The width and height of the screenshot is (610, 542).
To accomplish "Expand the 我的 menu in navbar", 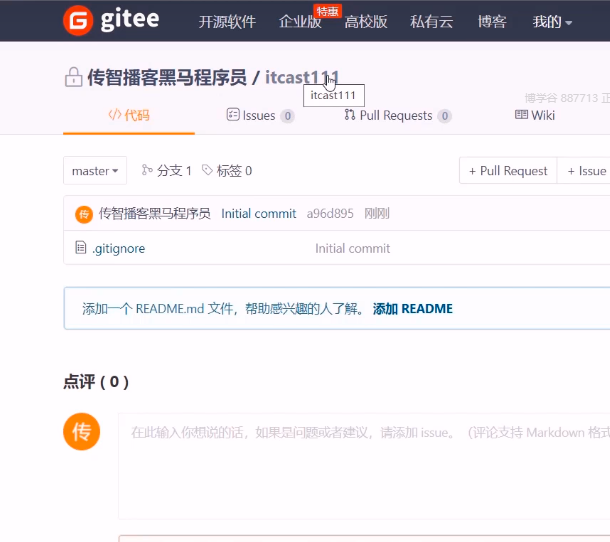I will point(552,22).
